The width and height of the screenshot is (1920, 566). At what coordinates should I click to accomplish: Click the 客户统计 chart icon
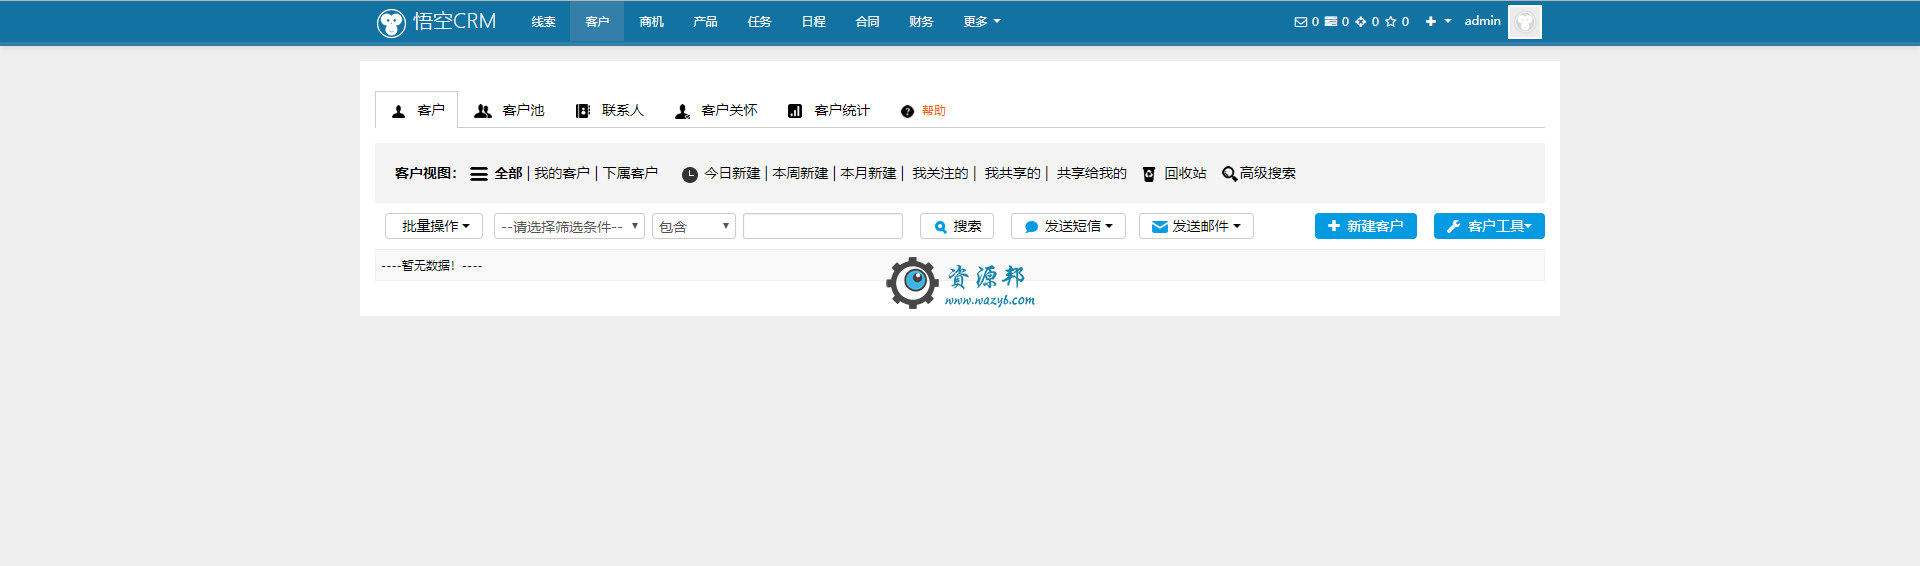pos(795,111)
